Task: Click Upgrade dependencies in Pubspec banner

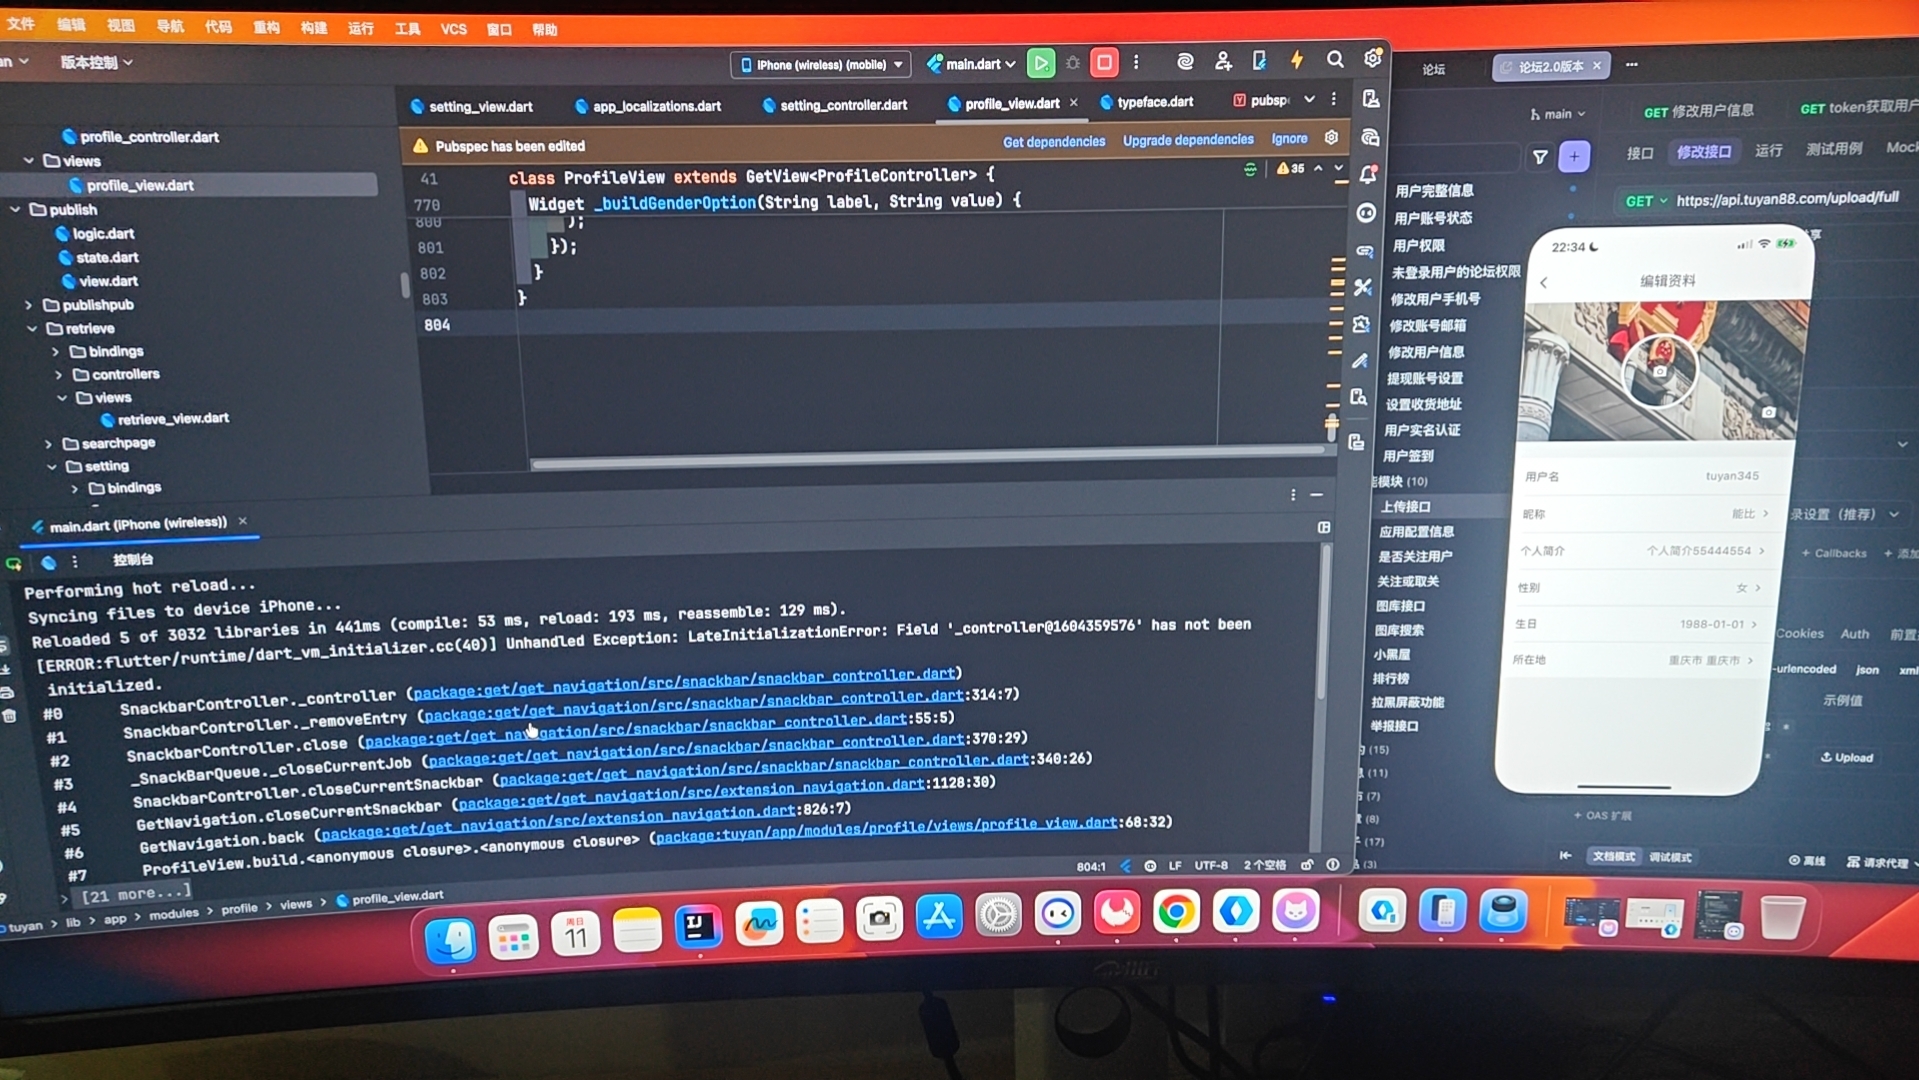Action: click(x=1187, y=140)
